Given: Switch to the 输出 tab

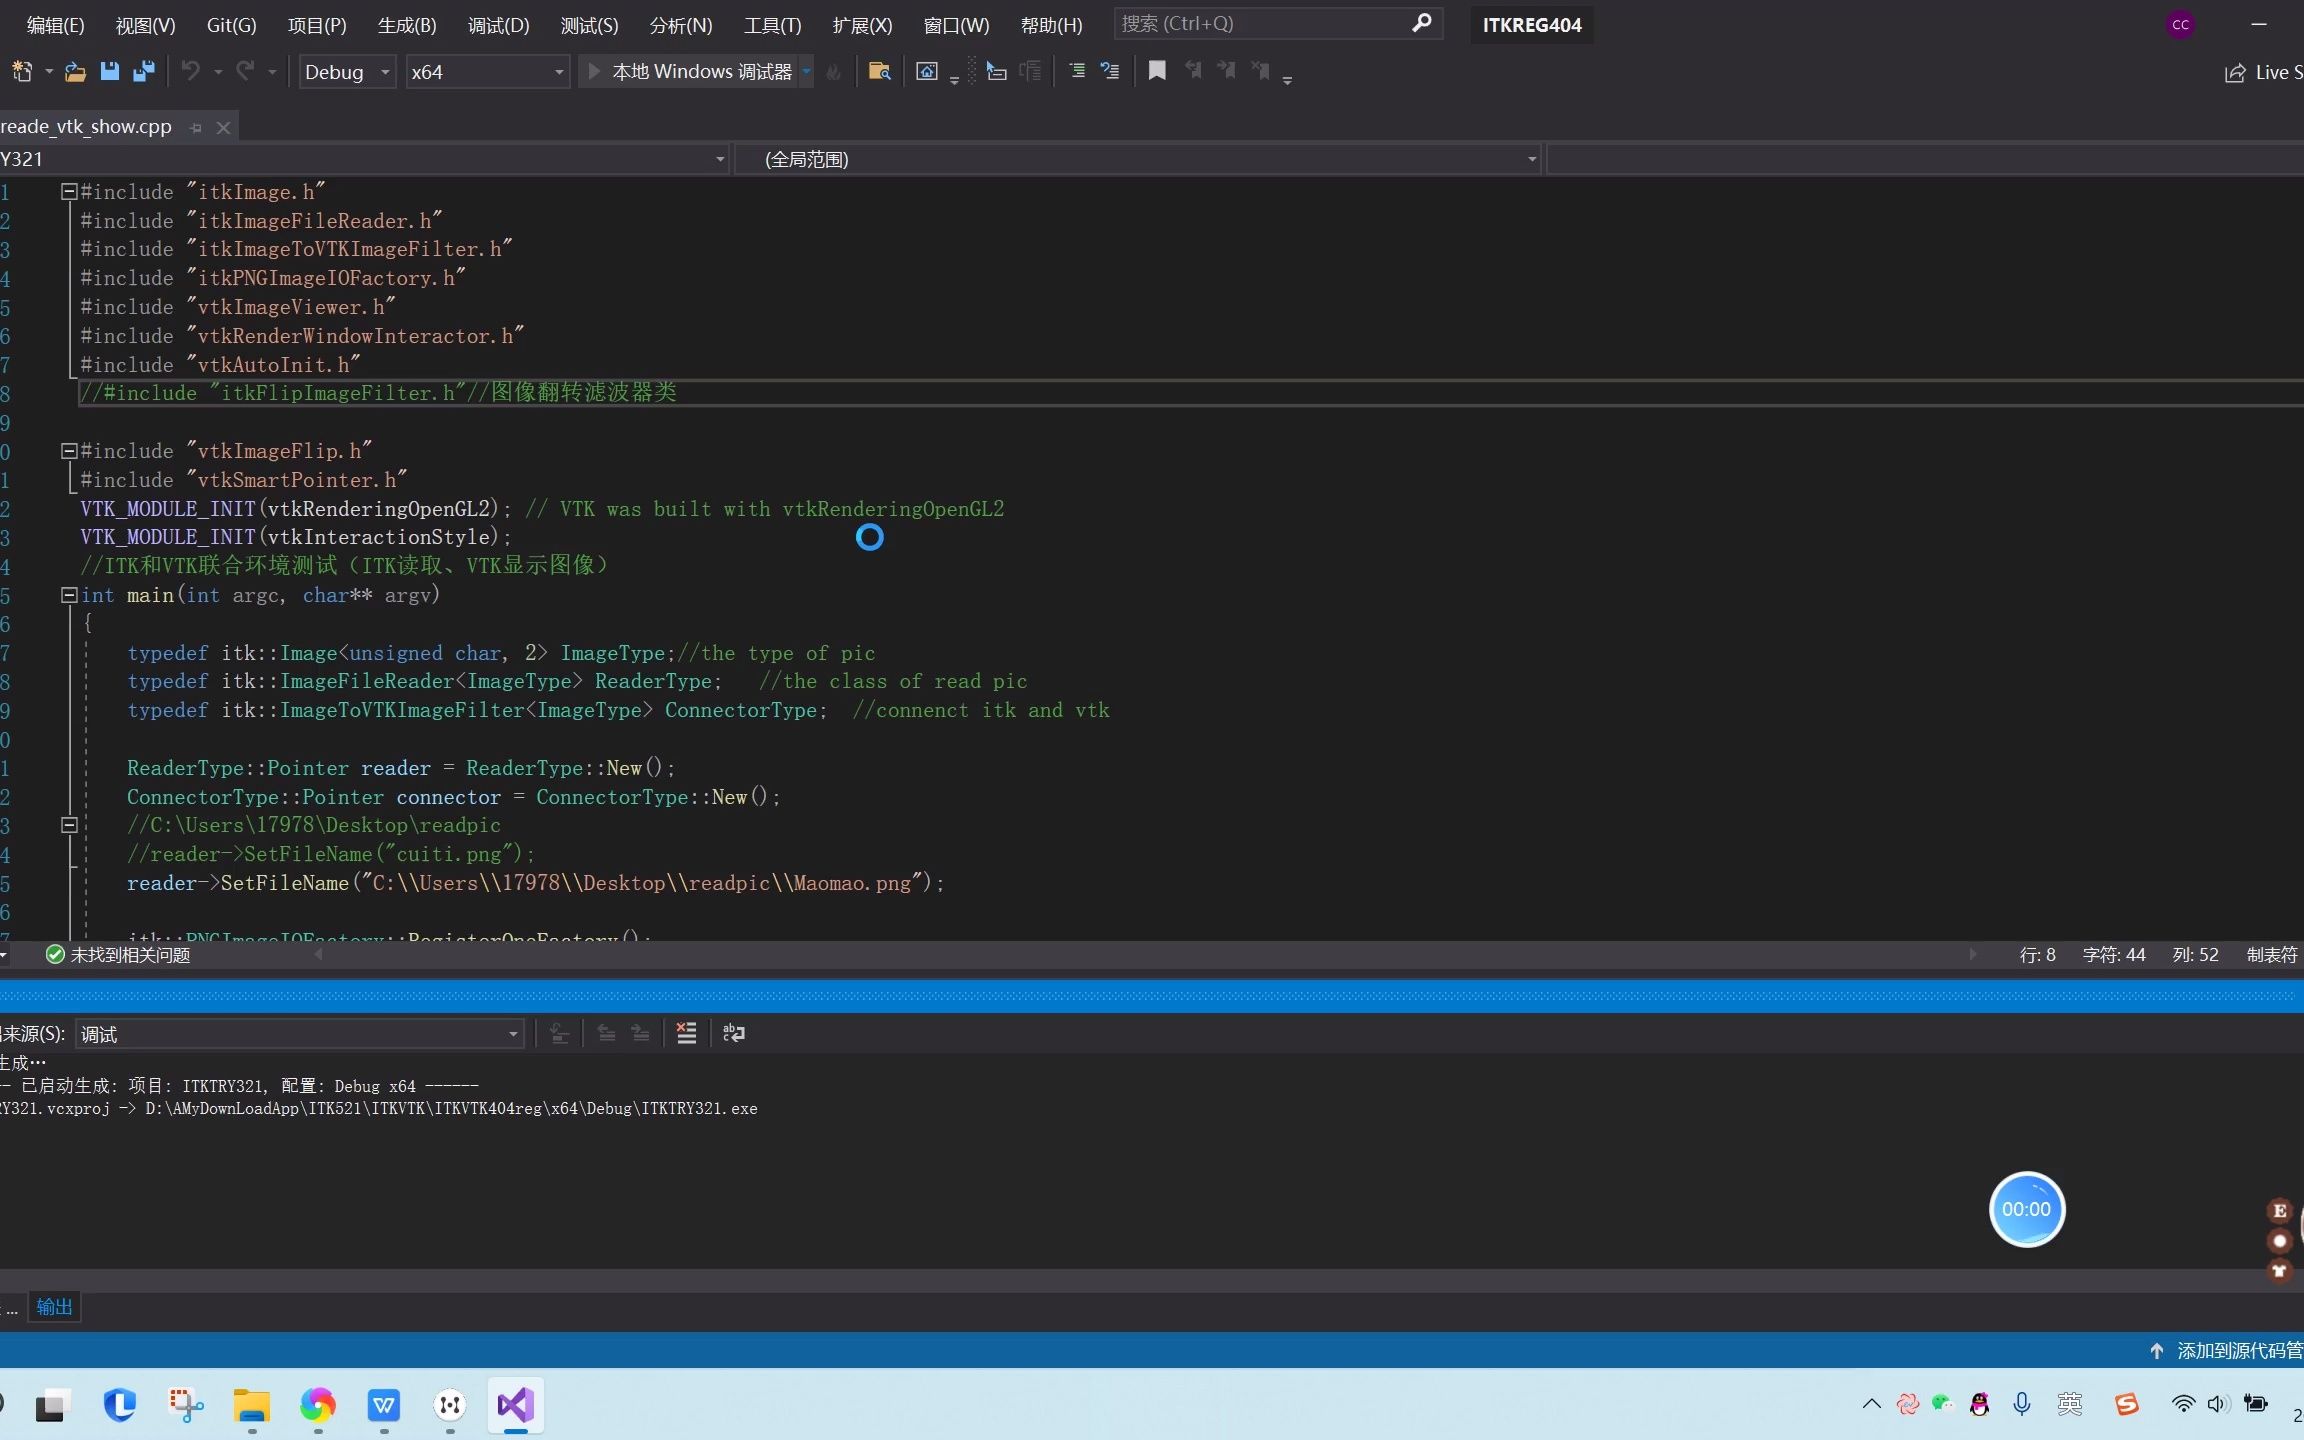Looking at the screenshot, I should point(54,1306).
